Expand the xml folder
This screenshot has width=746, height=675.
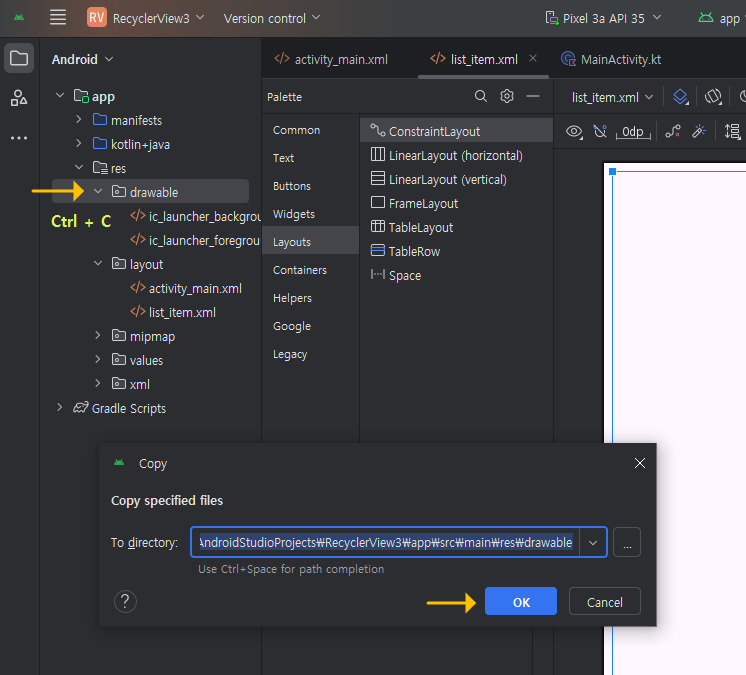pyautogui.click(x=98, y=383)
